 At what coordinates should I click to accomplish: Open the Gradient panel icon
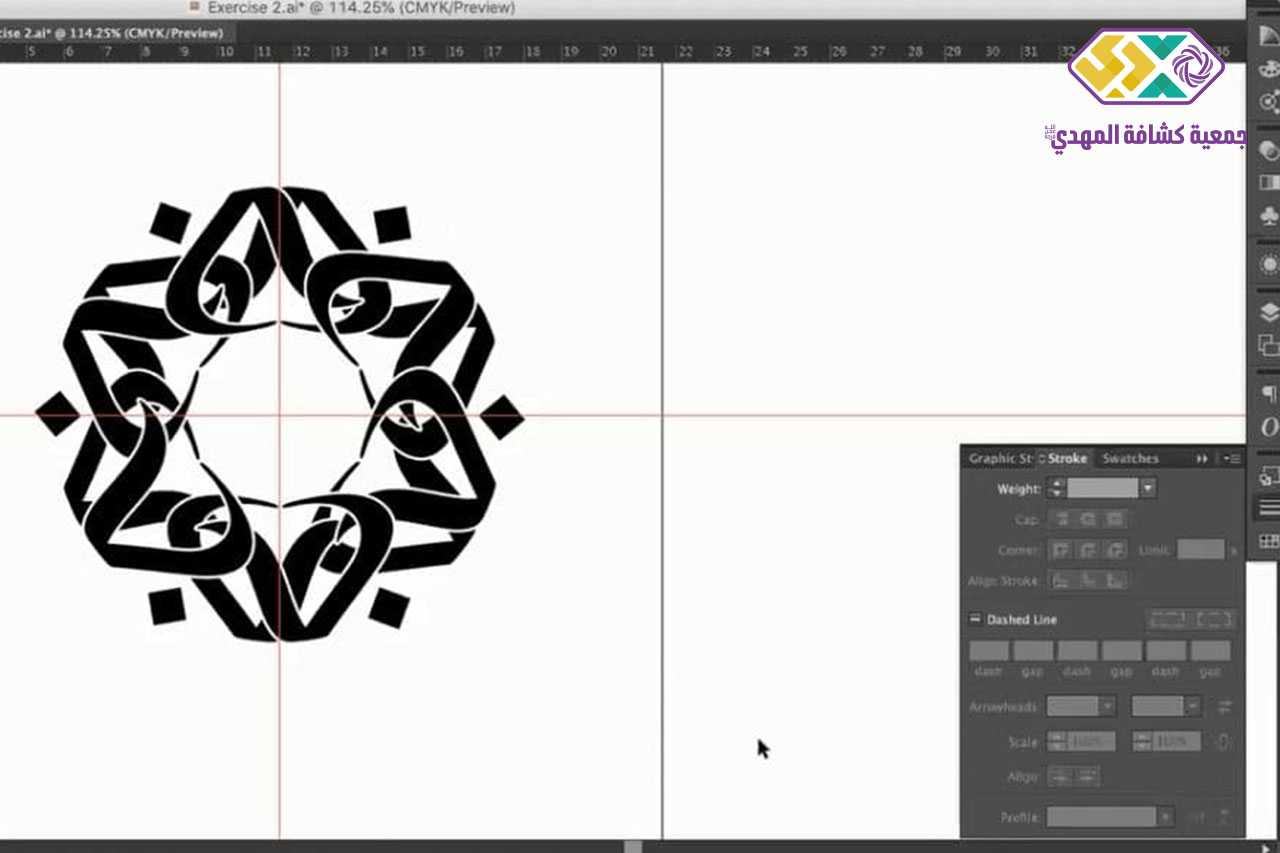point(1268,183)
